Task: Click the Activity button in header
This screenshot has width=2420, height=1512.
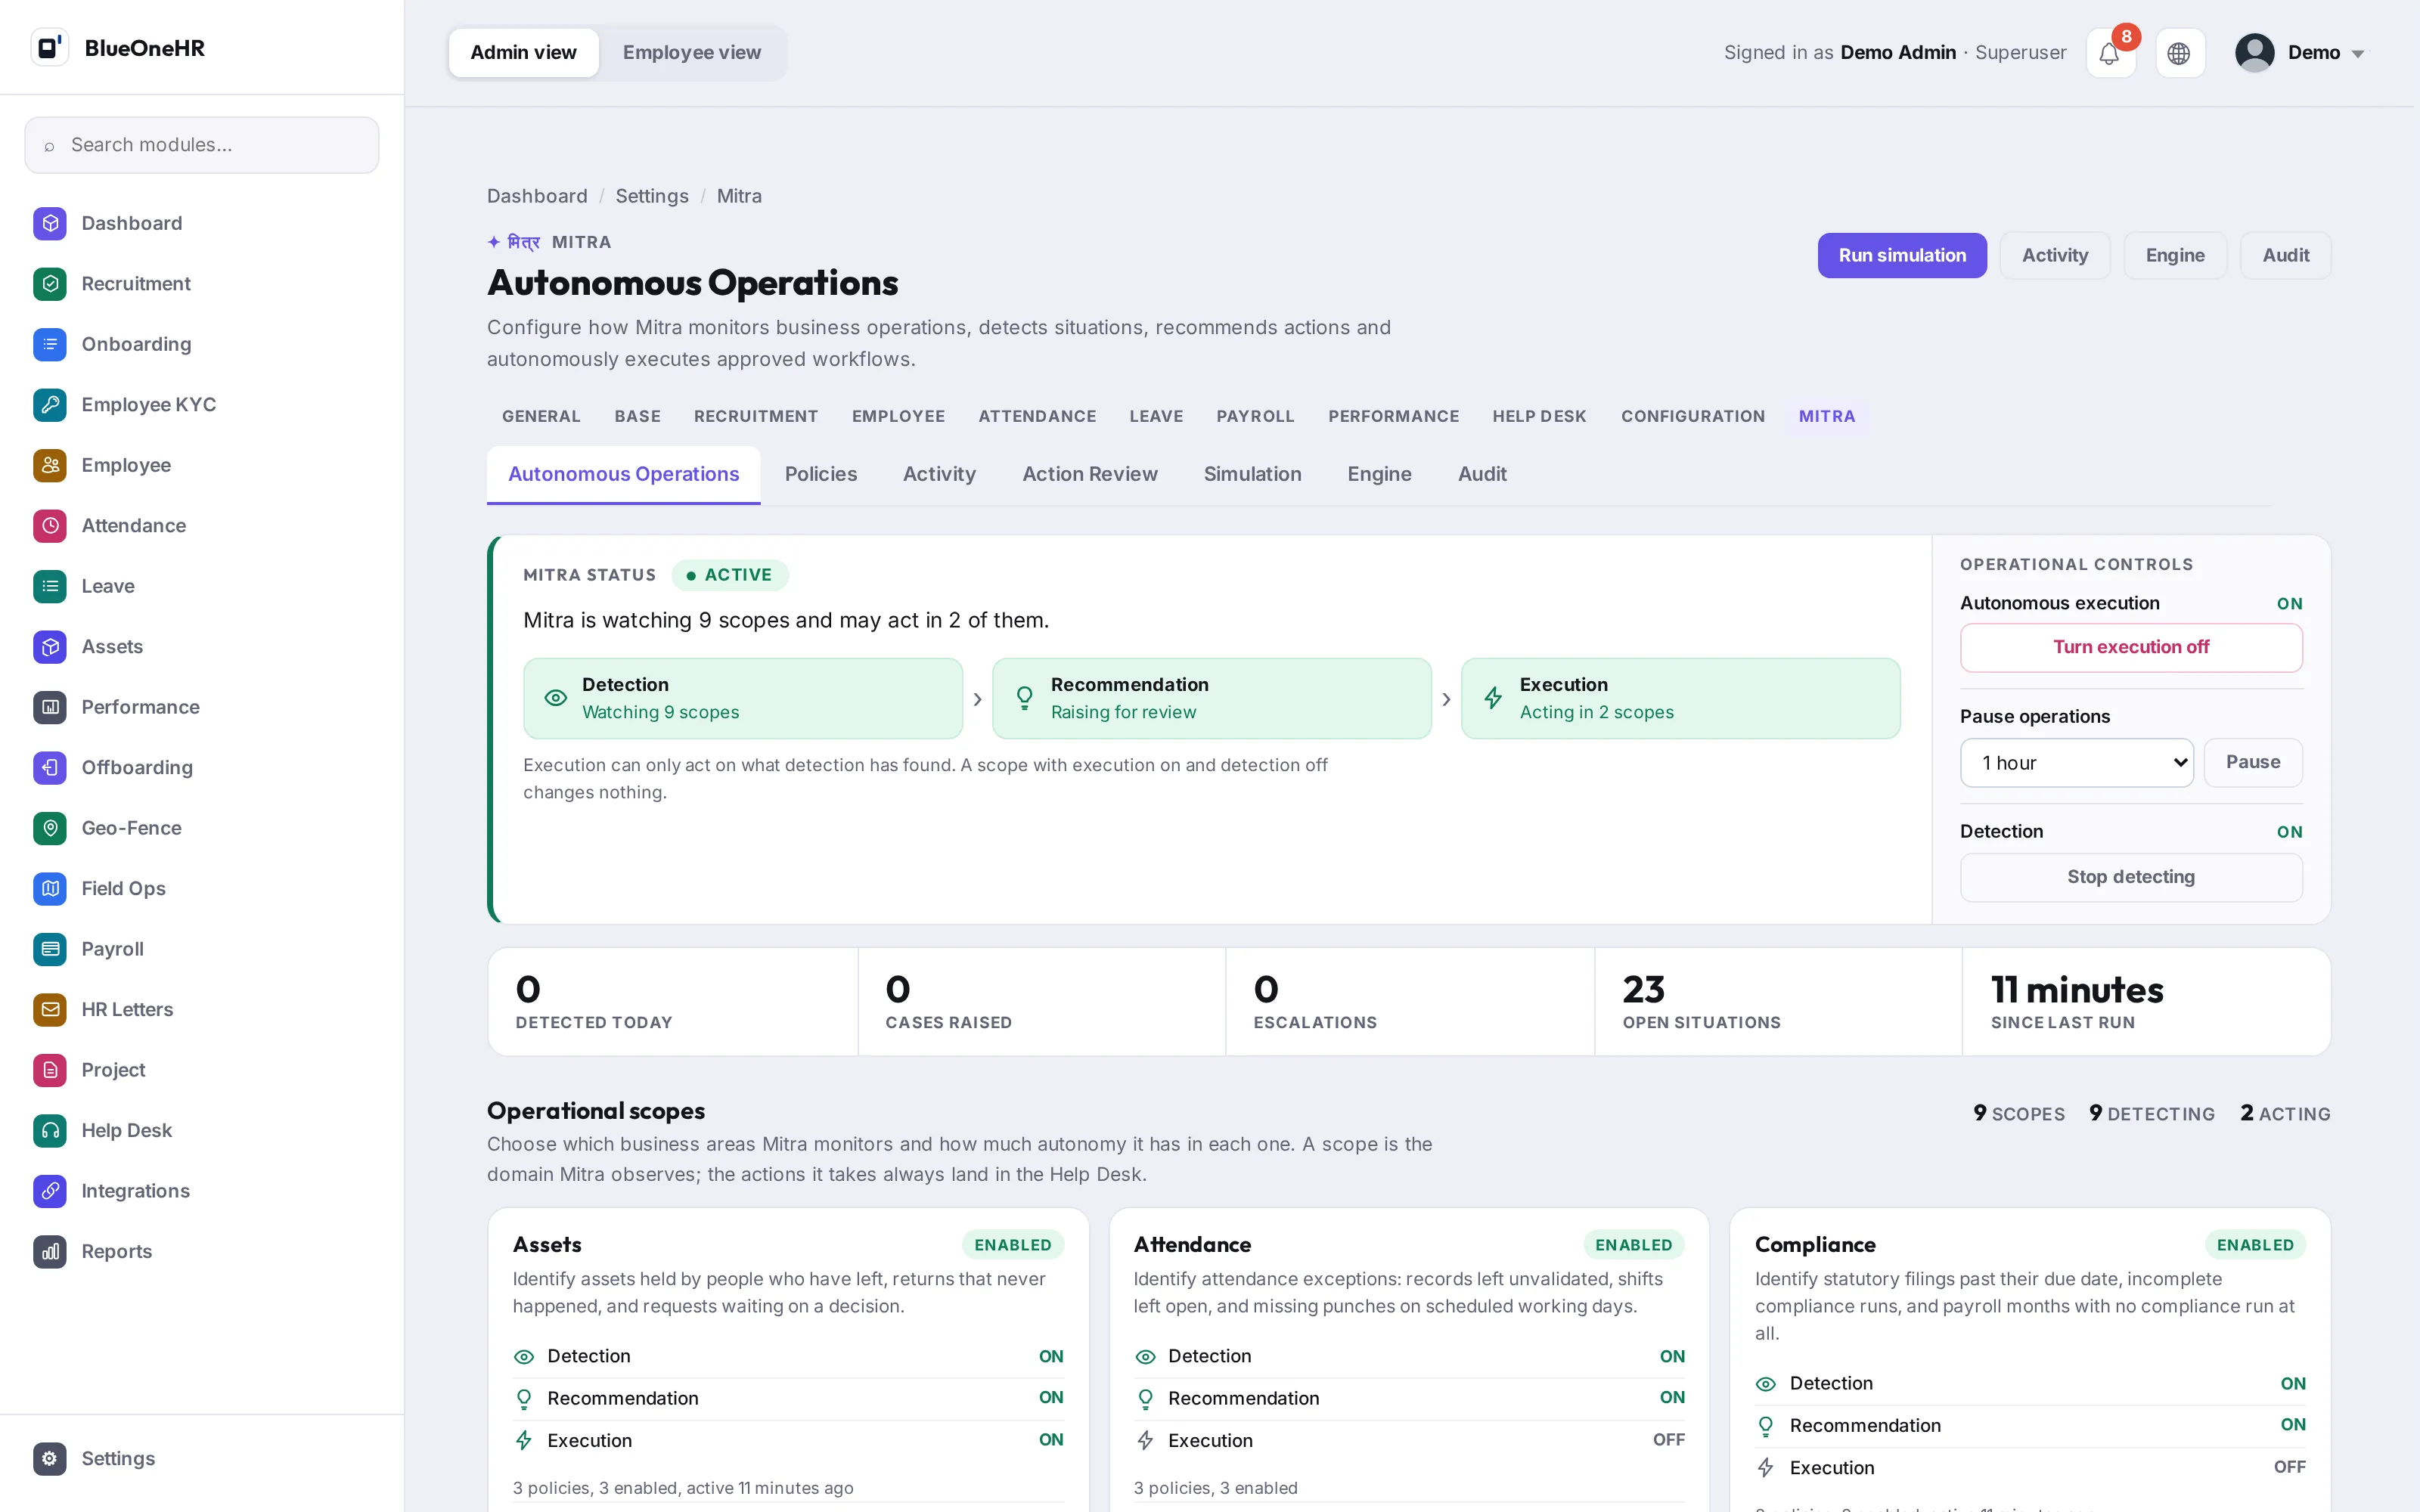Action: pyautogui.click(x=2055, y=255)
